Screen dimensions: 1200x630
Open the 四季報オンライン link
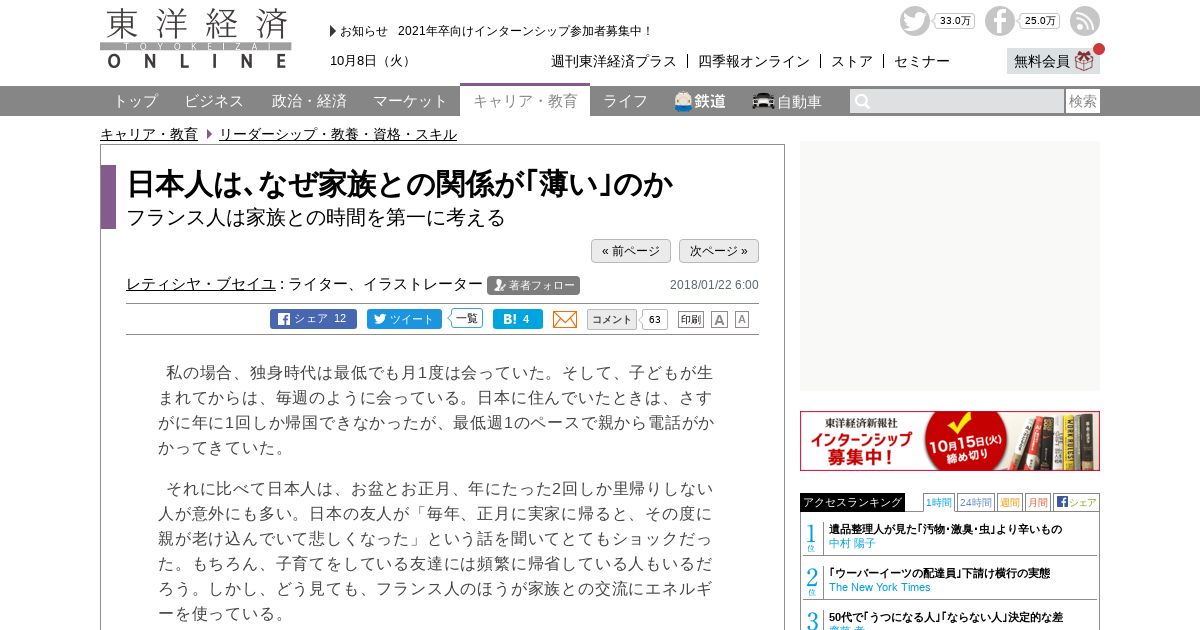point(754,61)
